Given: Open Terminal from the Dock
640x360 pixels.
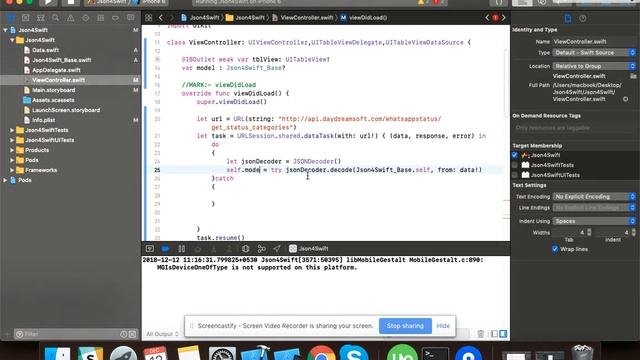Looking at the screenshot, I should click(436, 354).
